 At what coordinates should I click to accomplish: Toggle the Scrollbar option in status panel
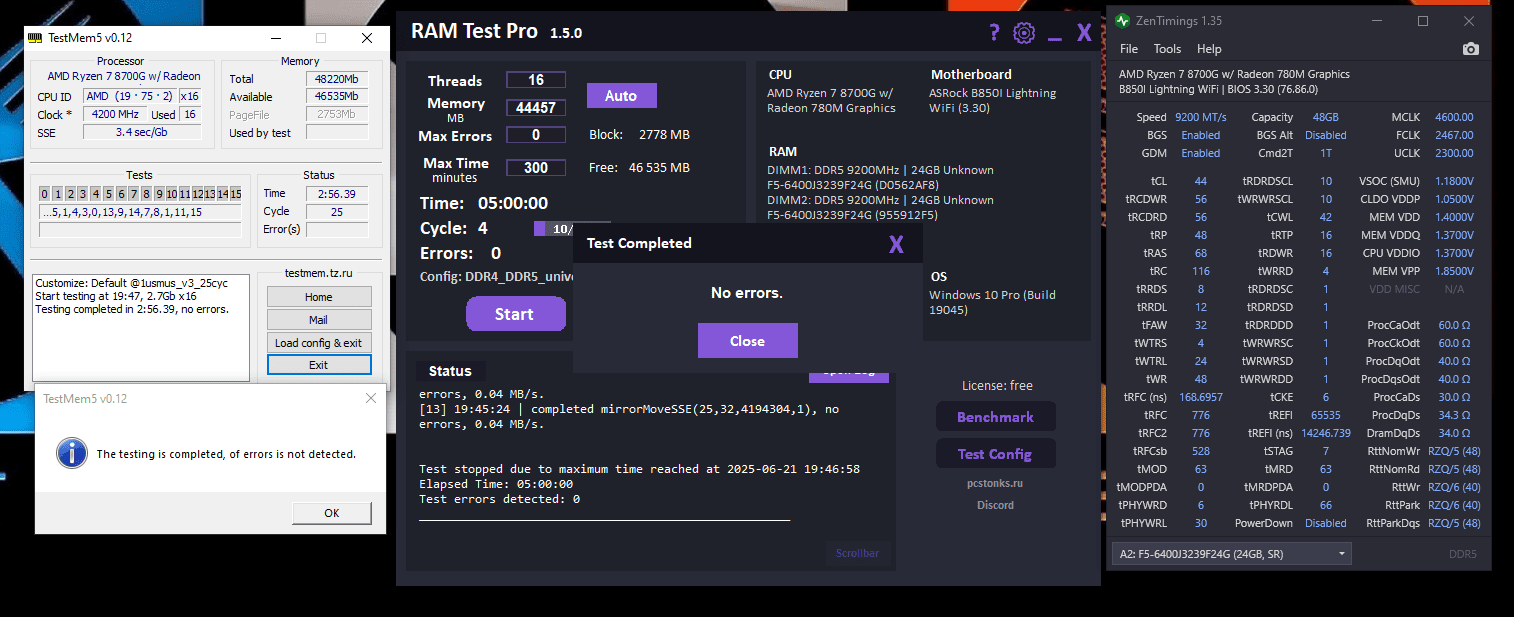(x=857, y=553)
